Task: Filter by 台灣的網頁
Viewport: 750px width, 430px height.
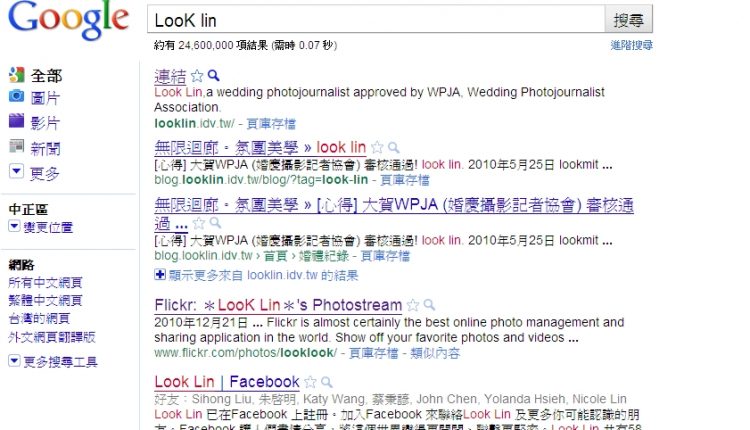Action: coord(39,318)
